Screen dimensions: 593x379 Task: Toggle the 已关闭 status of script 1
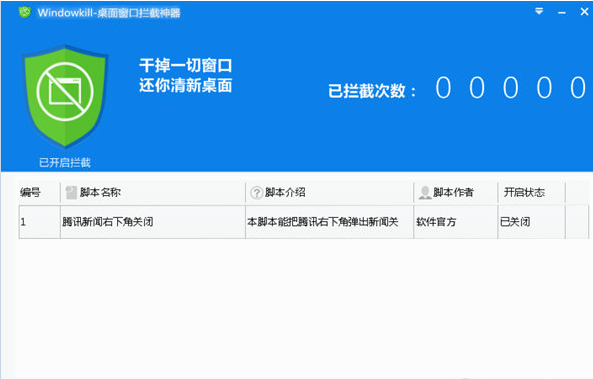(x=515, y=222)
